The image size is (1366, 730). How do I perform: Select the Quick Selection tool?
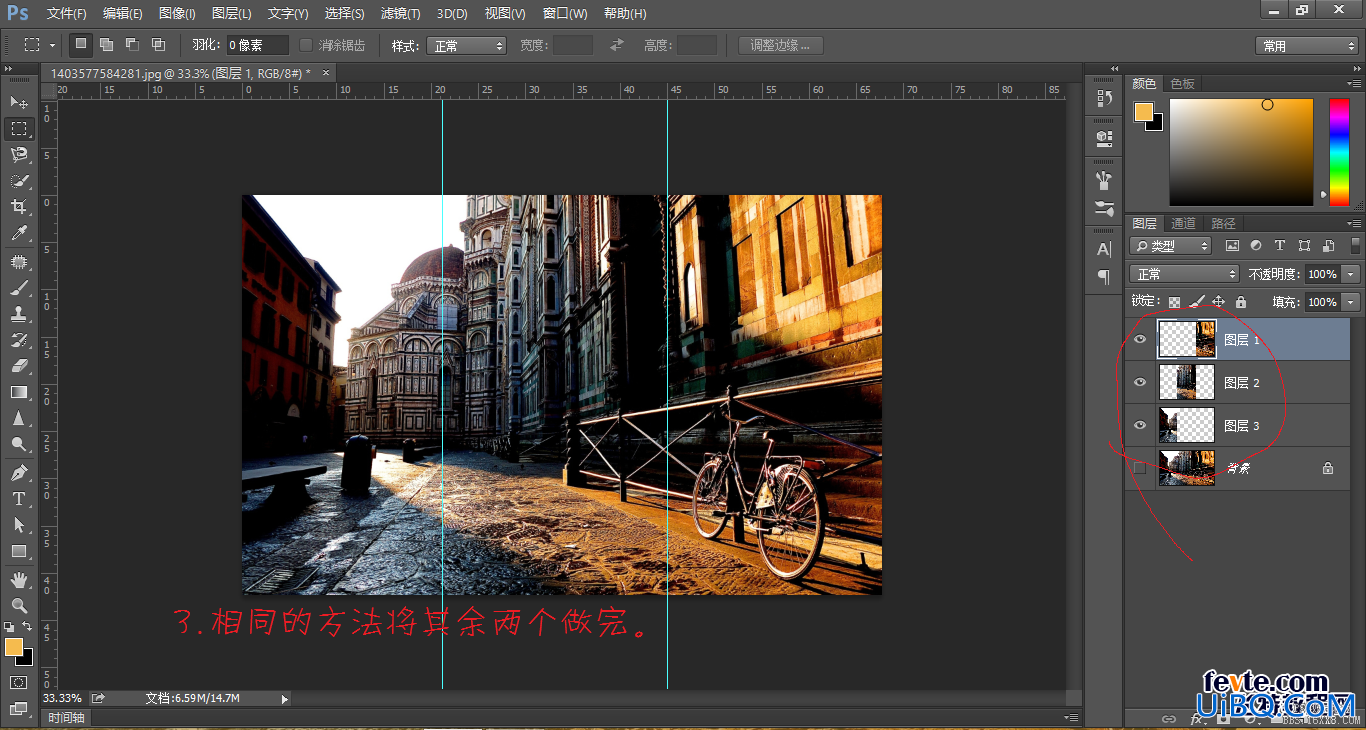pos(19,181)
